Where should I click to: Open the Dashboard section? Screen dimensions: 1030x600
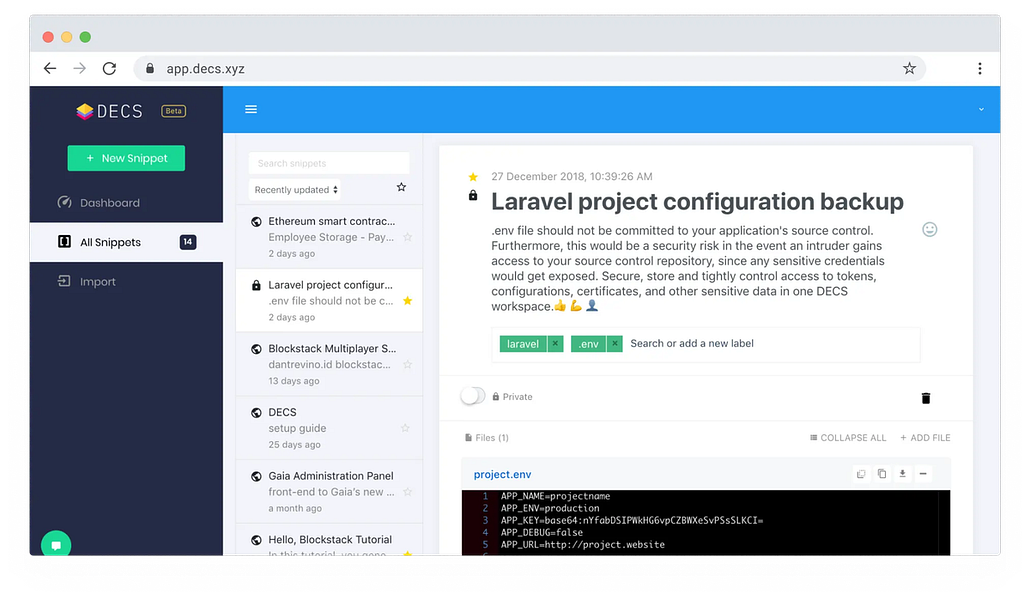[x=99, y=202]
